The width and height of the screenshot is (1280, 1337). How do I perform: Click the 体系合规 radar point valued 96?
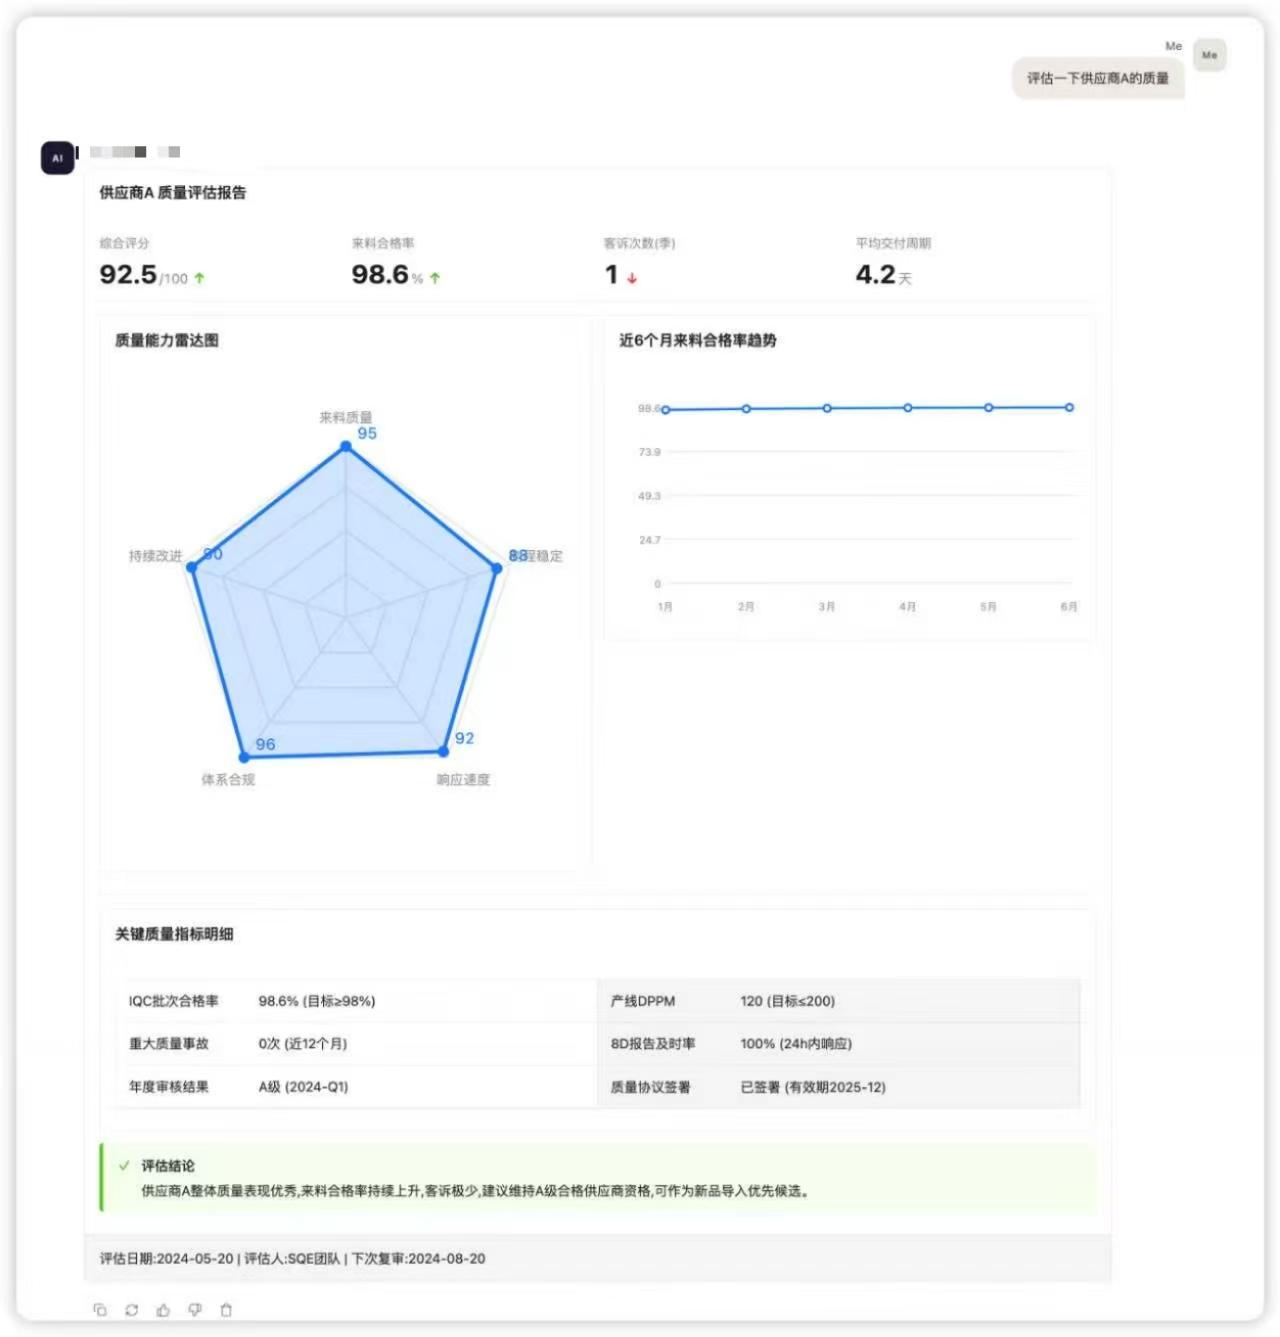coord(244,757)
